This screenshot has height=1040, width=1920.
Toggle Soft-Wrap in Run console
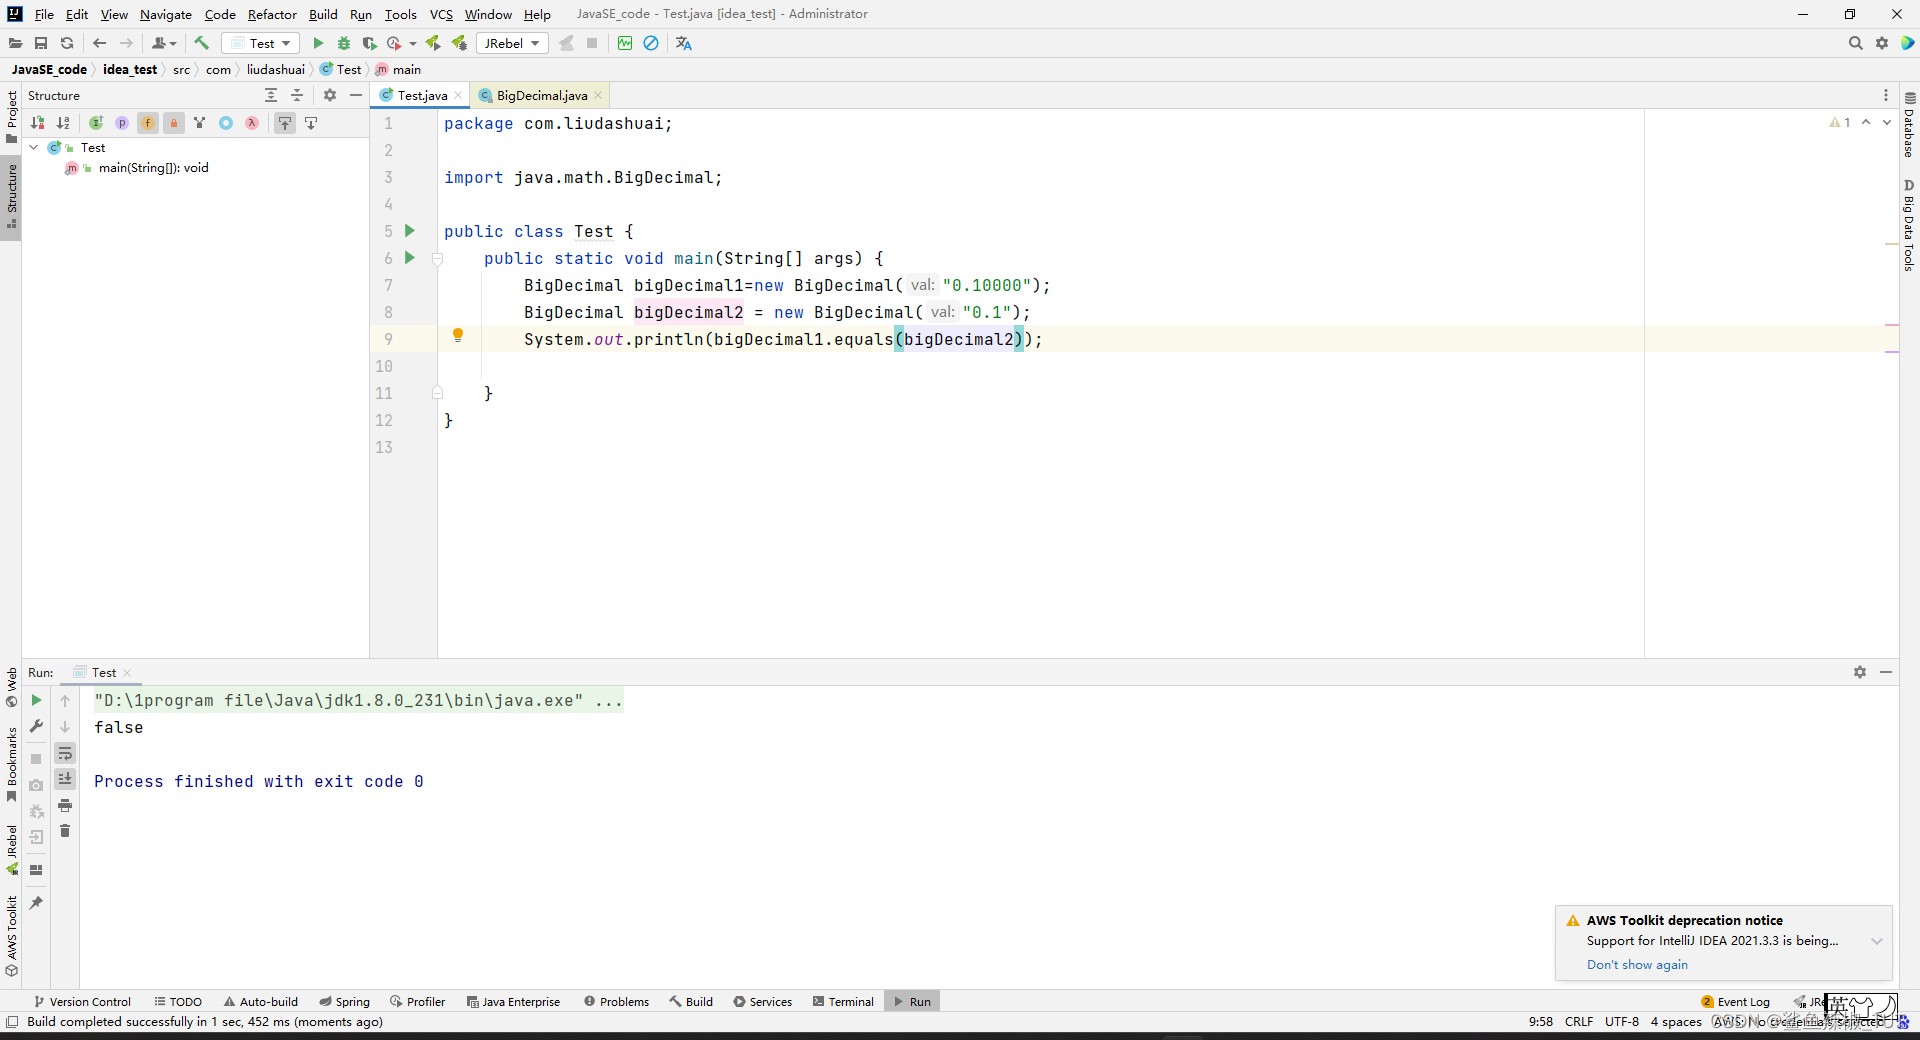pos(65,753)
